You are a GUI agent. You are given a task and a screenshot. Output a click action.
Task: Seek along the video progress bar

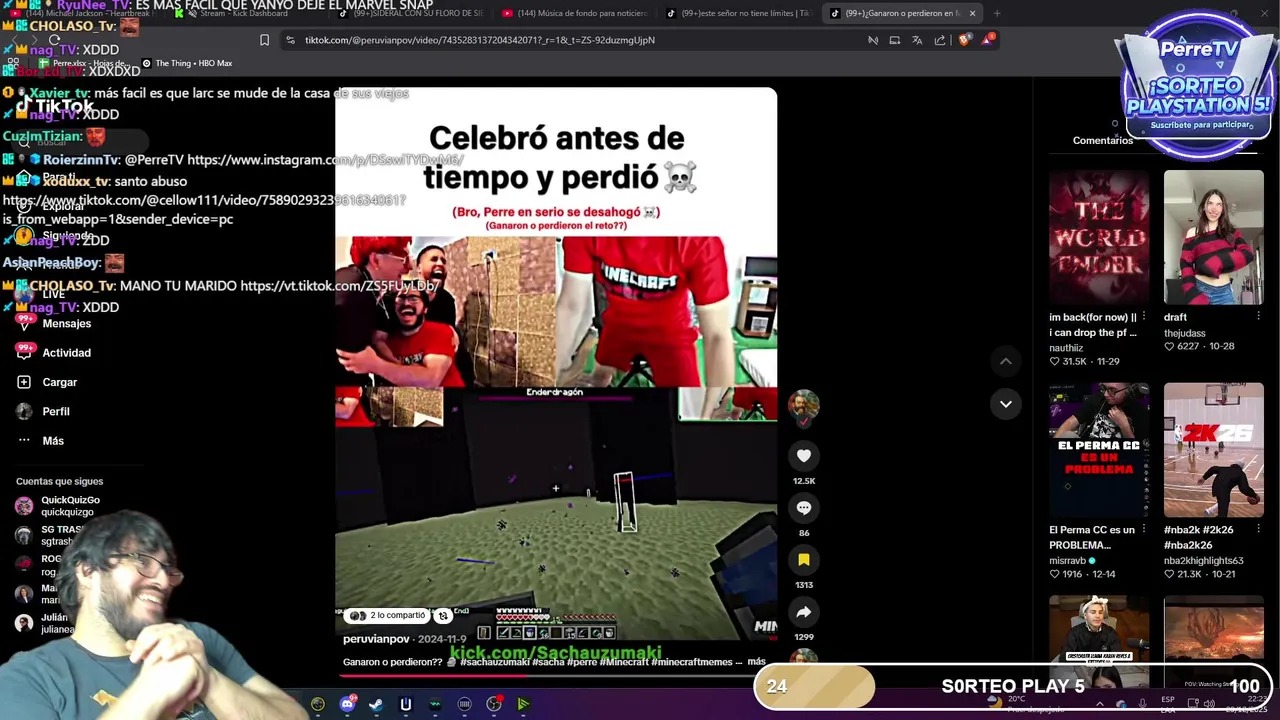tap(556, 675)
